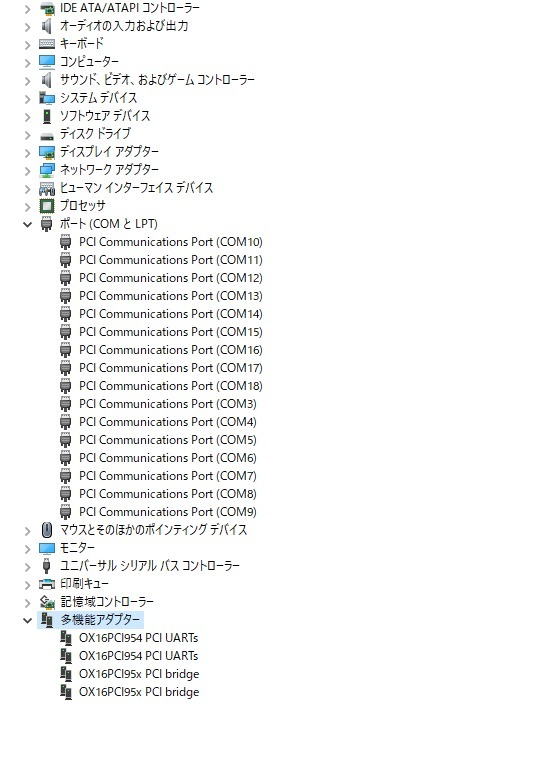Select PCI Communications Port (COM3)
The width and height of the screenshot is (555, 775).
click(x=168, y=404)
